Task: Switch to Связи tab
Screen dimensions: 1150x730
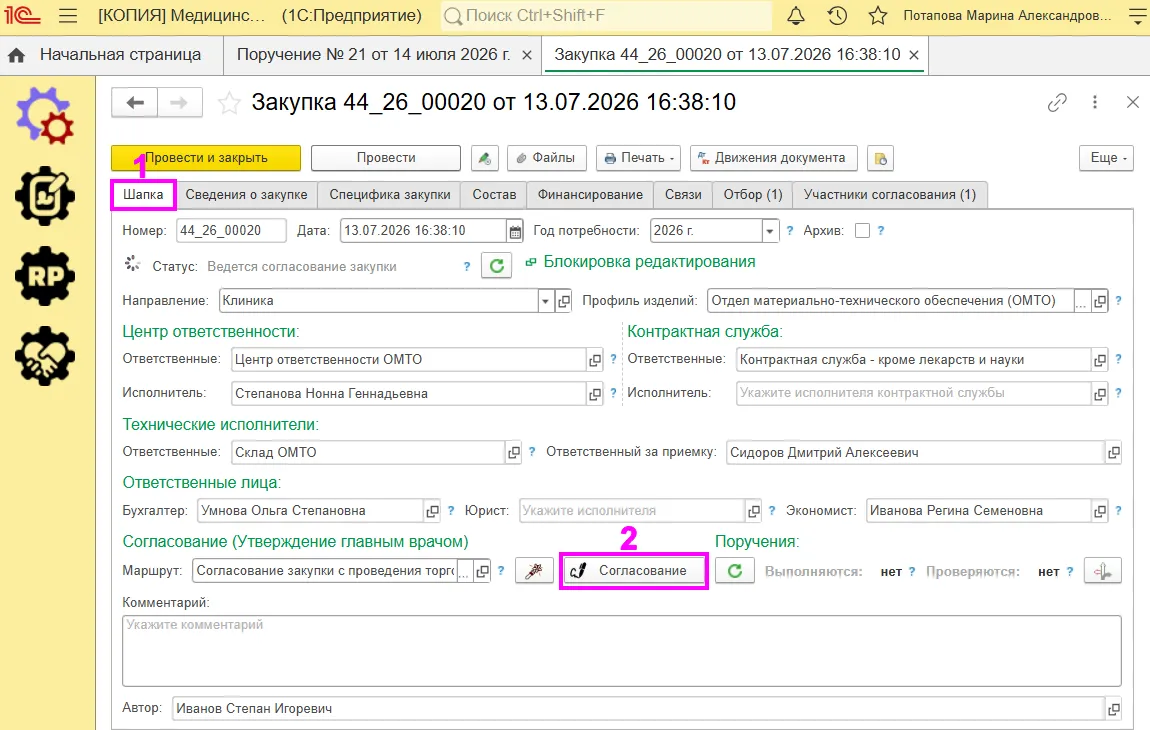Action: 683,195
